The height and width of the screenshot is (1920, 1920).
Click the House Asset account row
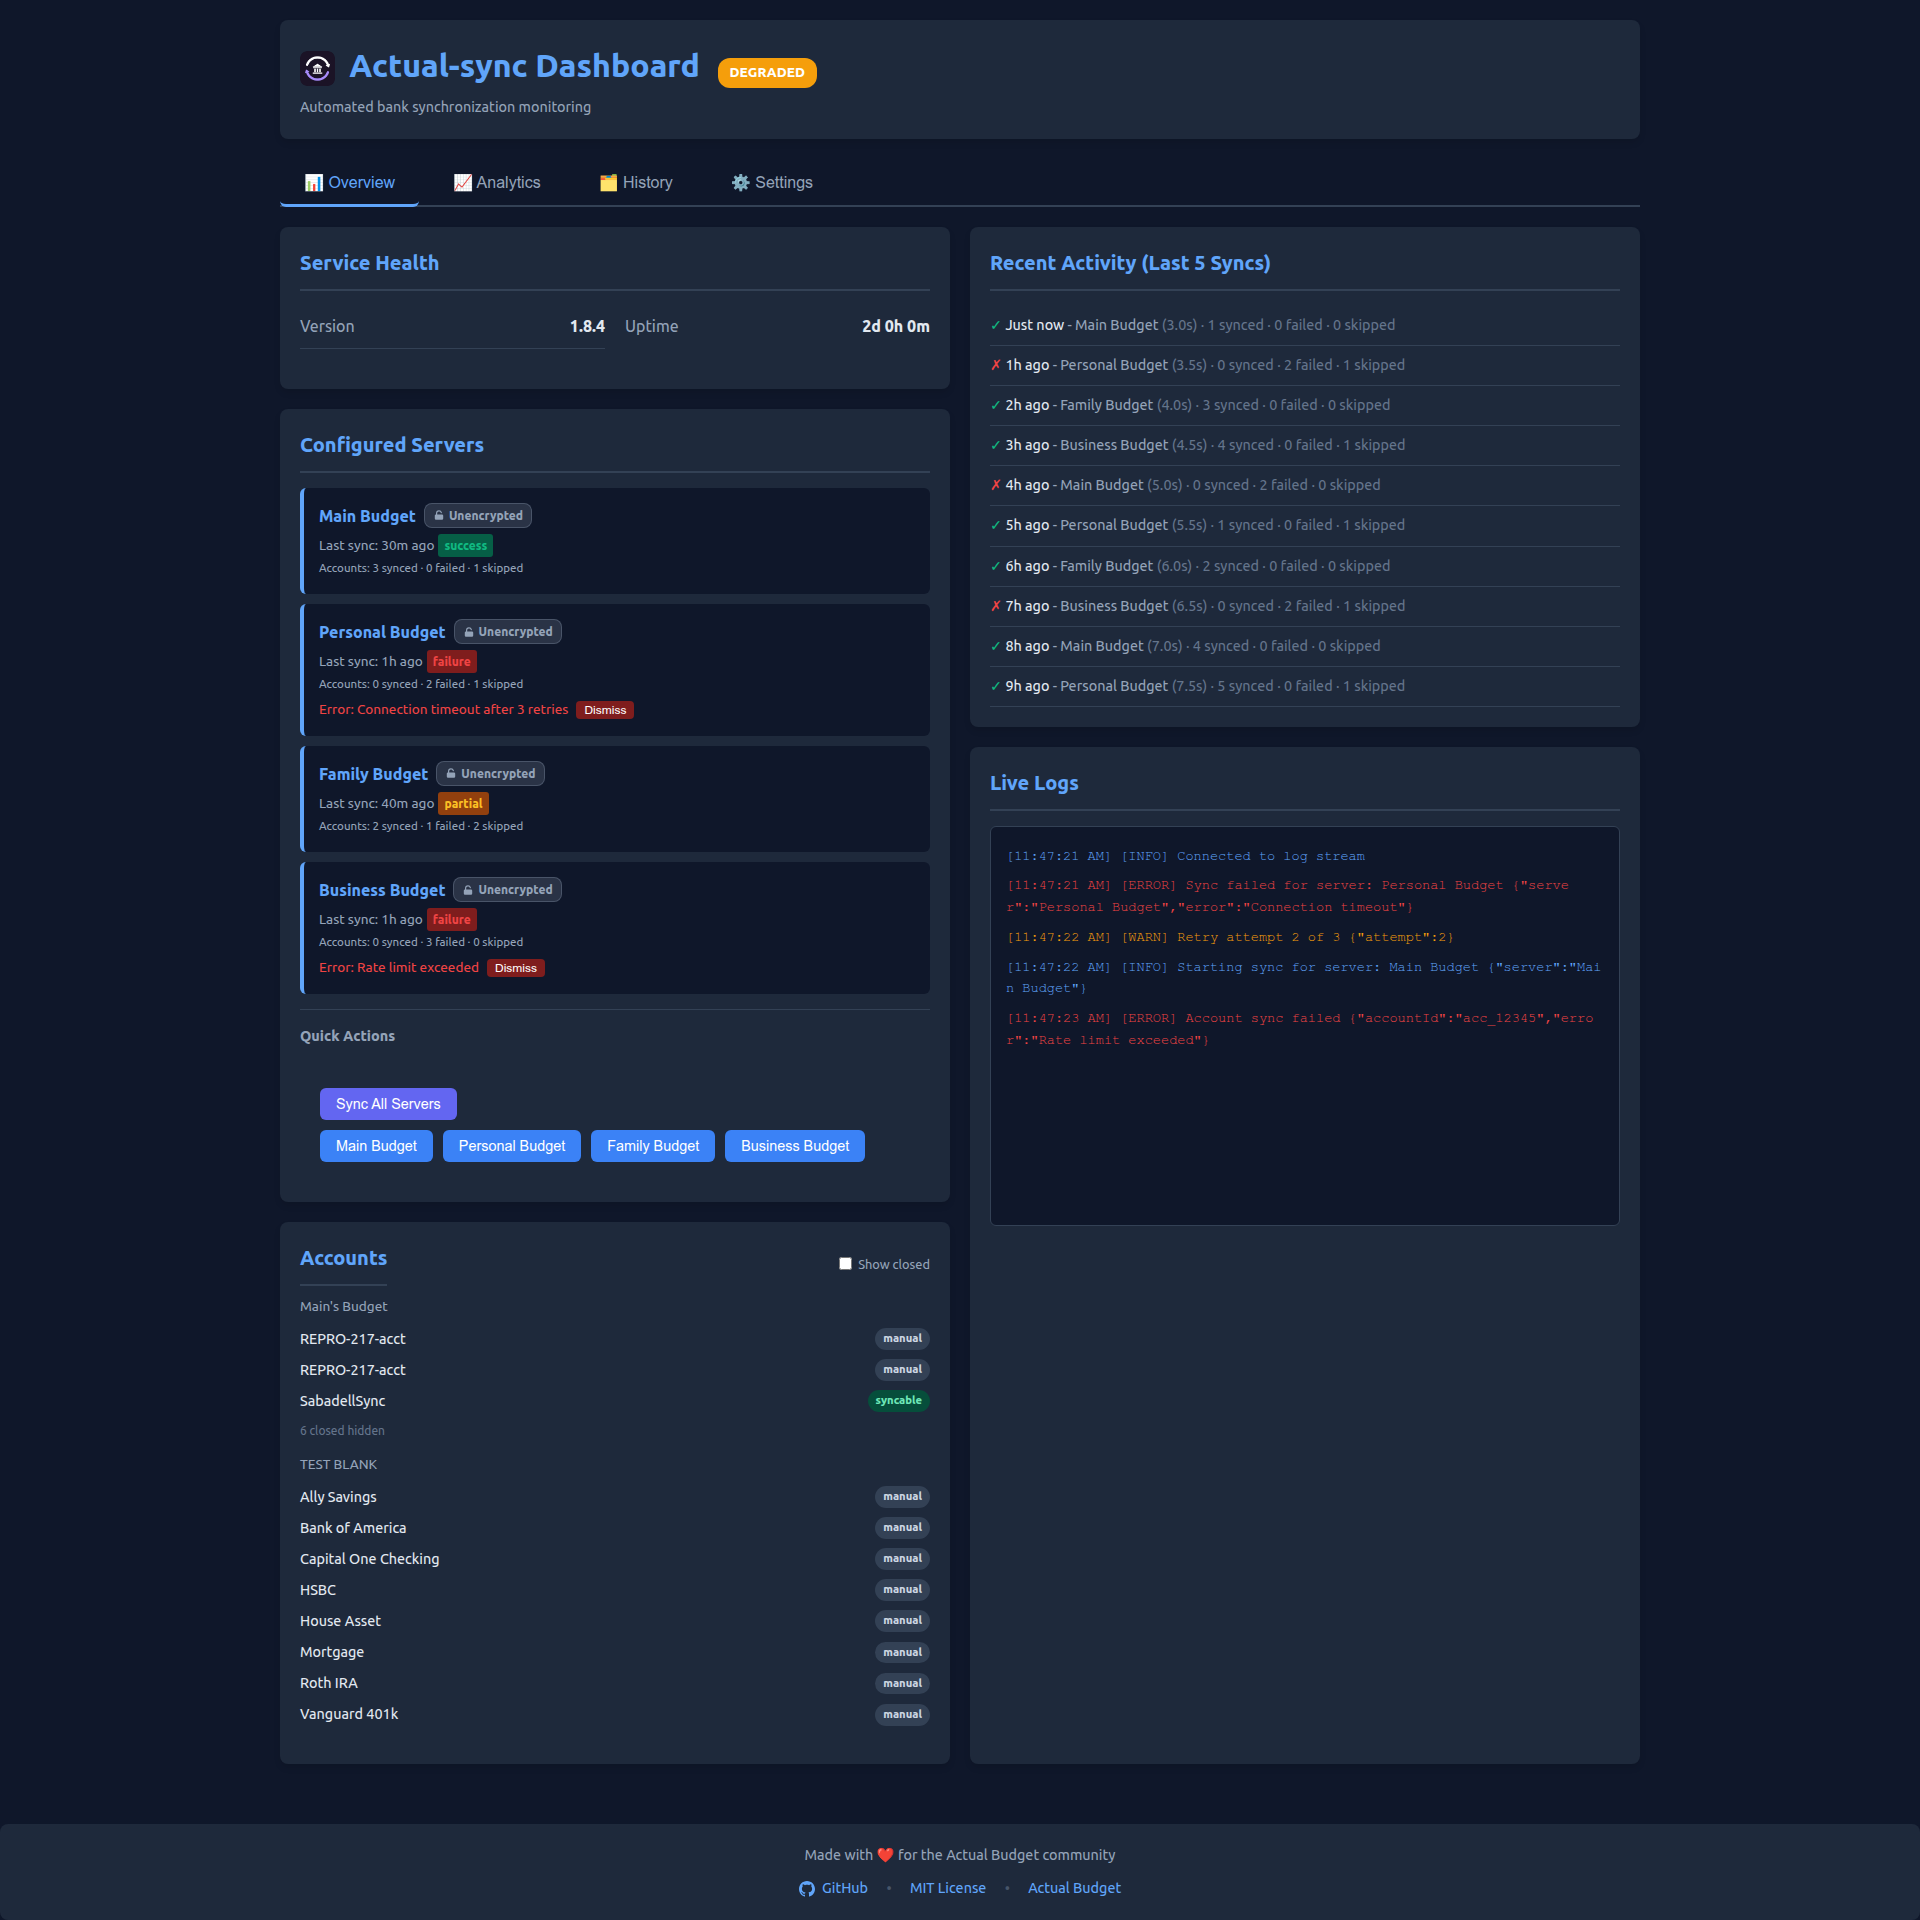tap(615, 1621)
